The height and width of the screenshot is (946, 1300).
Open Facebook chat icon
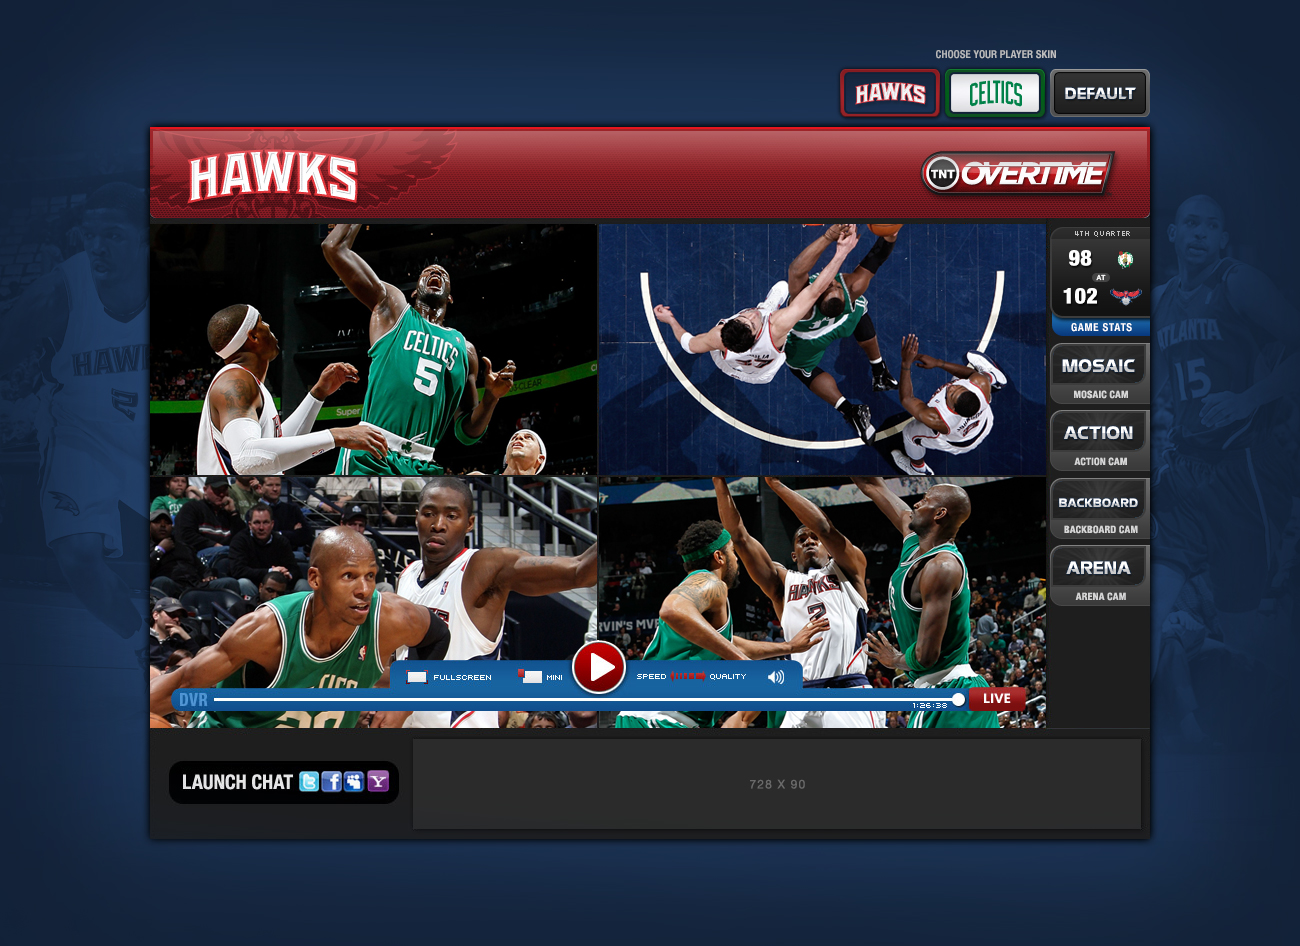tap(331, 782)
